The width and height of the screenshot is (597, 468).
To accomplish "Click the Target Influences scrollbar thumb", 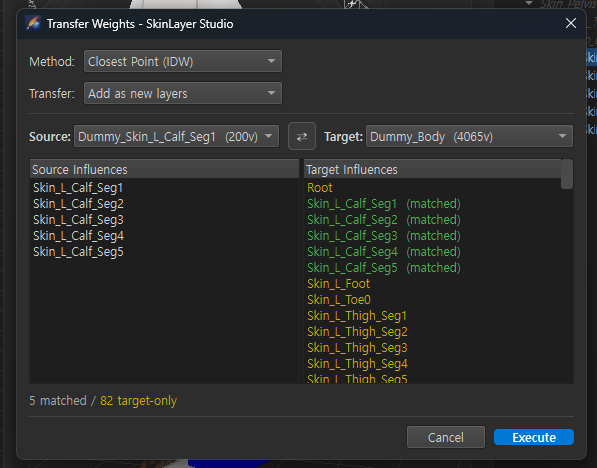I will click(567, 174).
